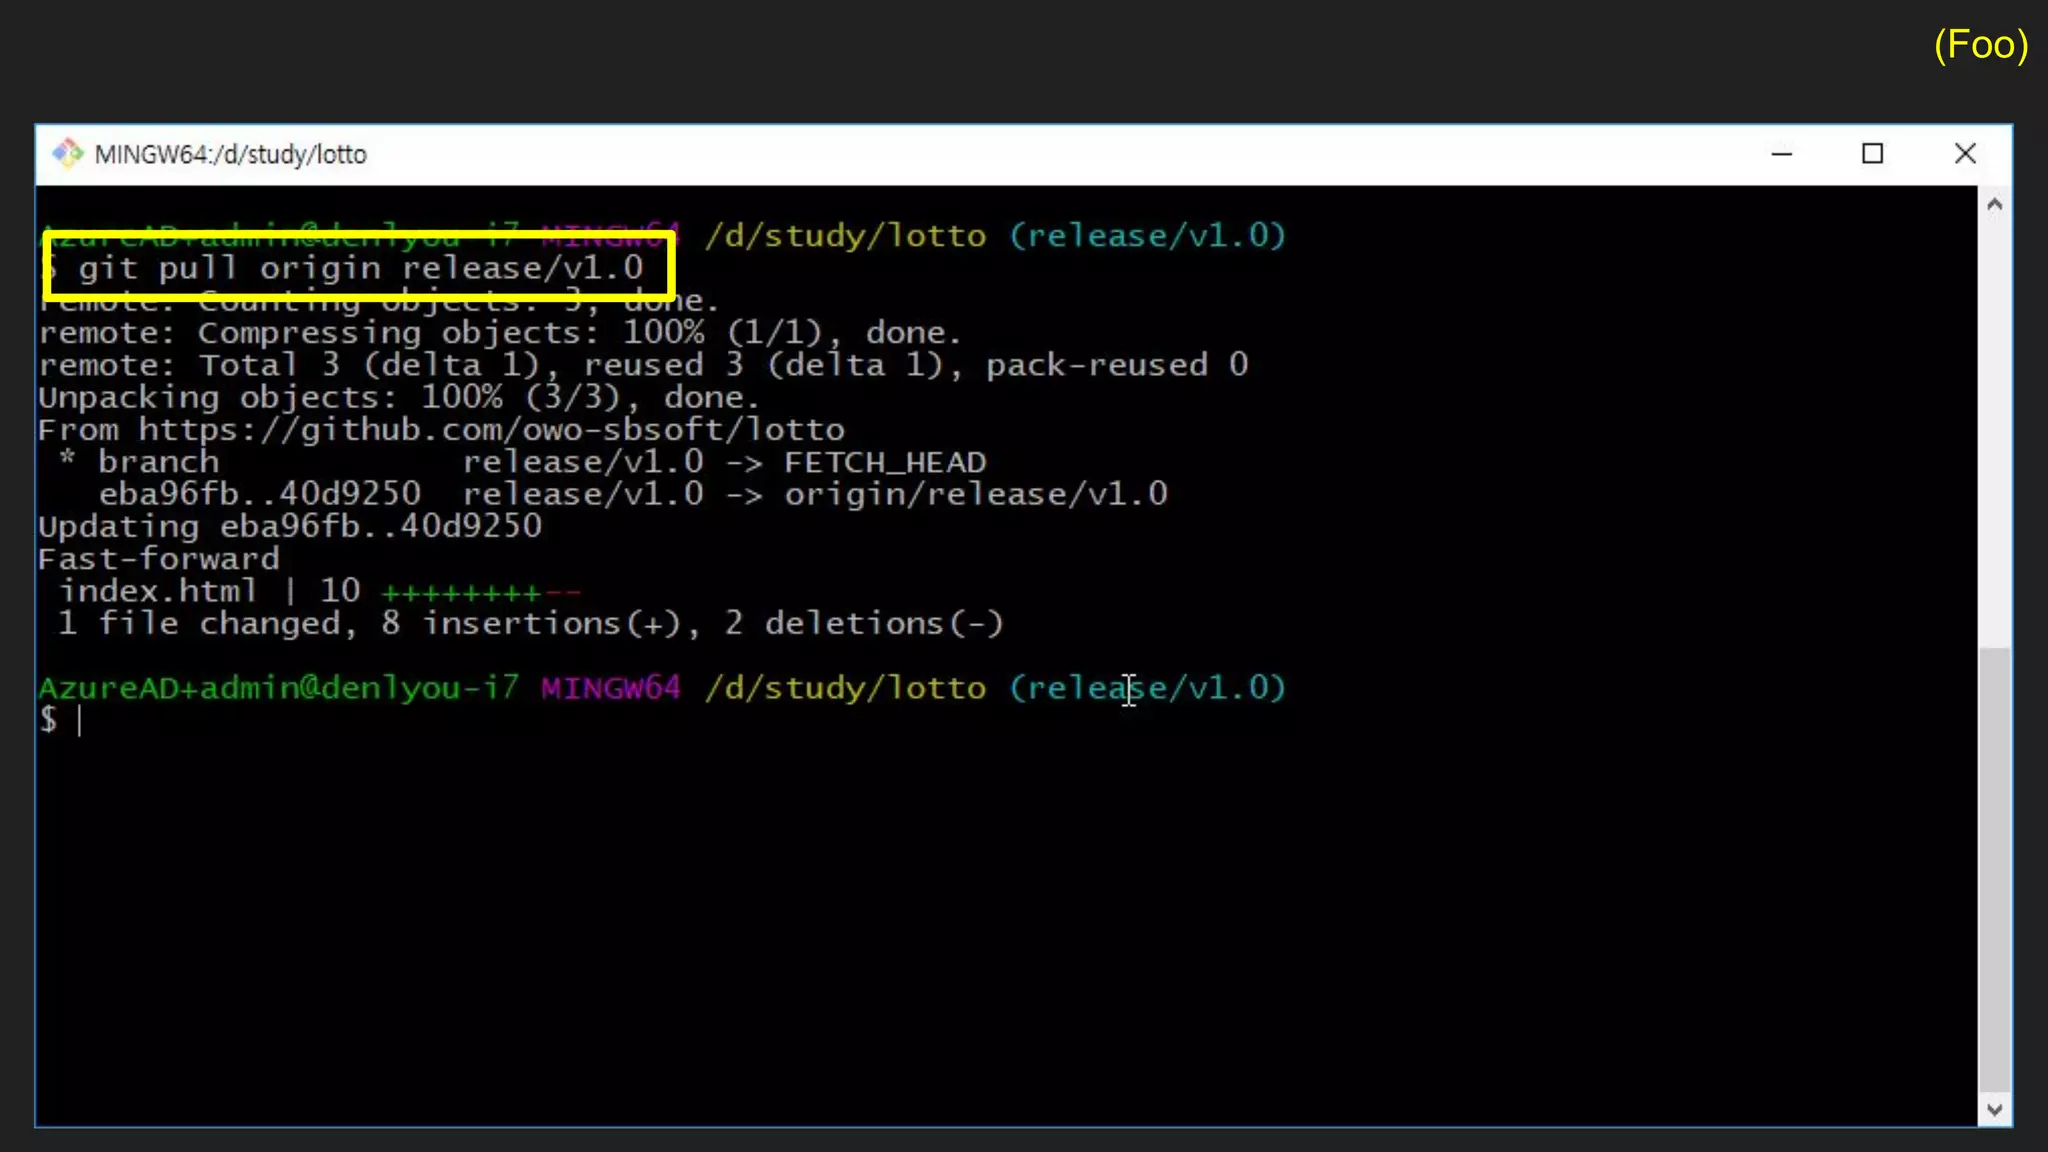Click the terminal scrollbar thumb
The width and height of the screenshot is (2048, 1152).
(1994, 868)
